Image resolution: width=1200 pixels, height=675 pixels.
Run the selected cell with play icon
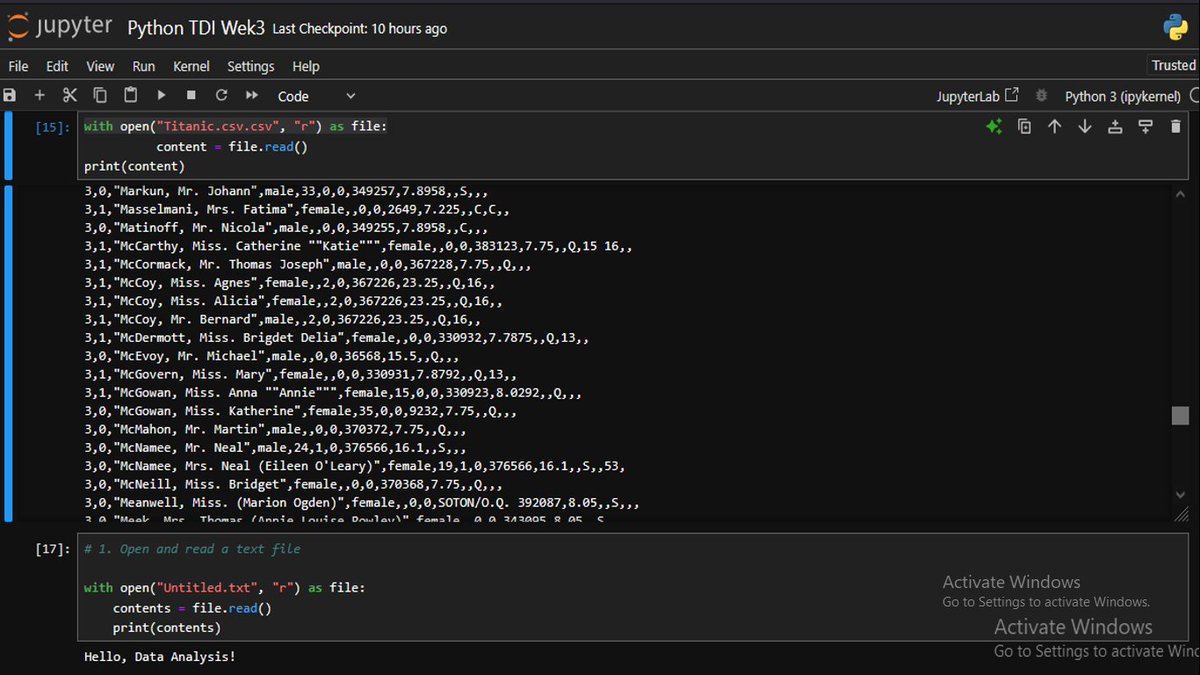pyautogui.click(x=161, y=96)
